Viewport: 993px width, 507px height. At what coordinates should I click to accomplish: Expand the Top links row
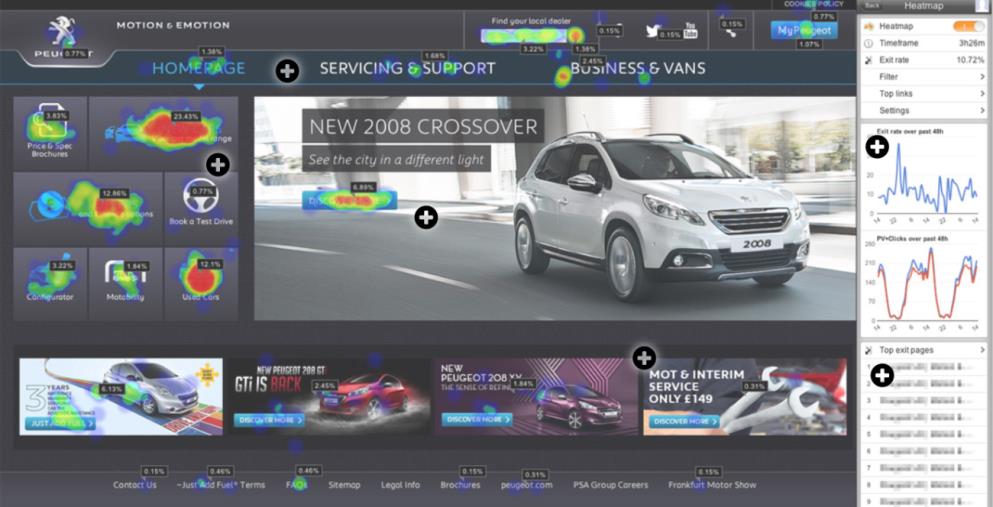(924, 94)
